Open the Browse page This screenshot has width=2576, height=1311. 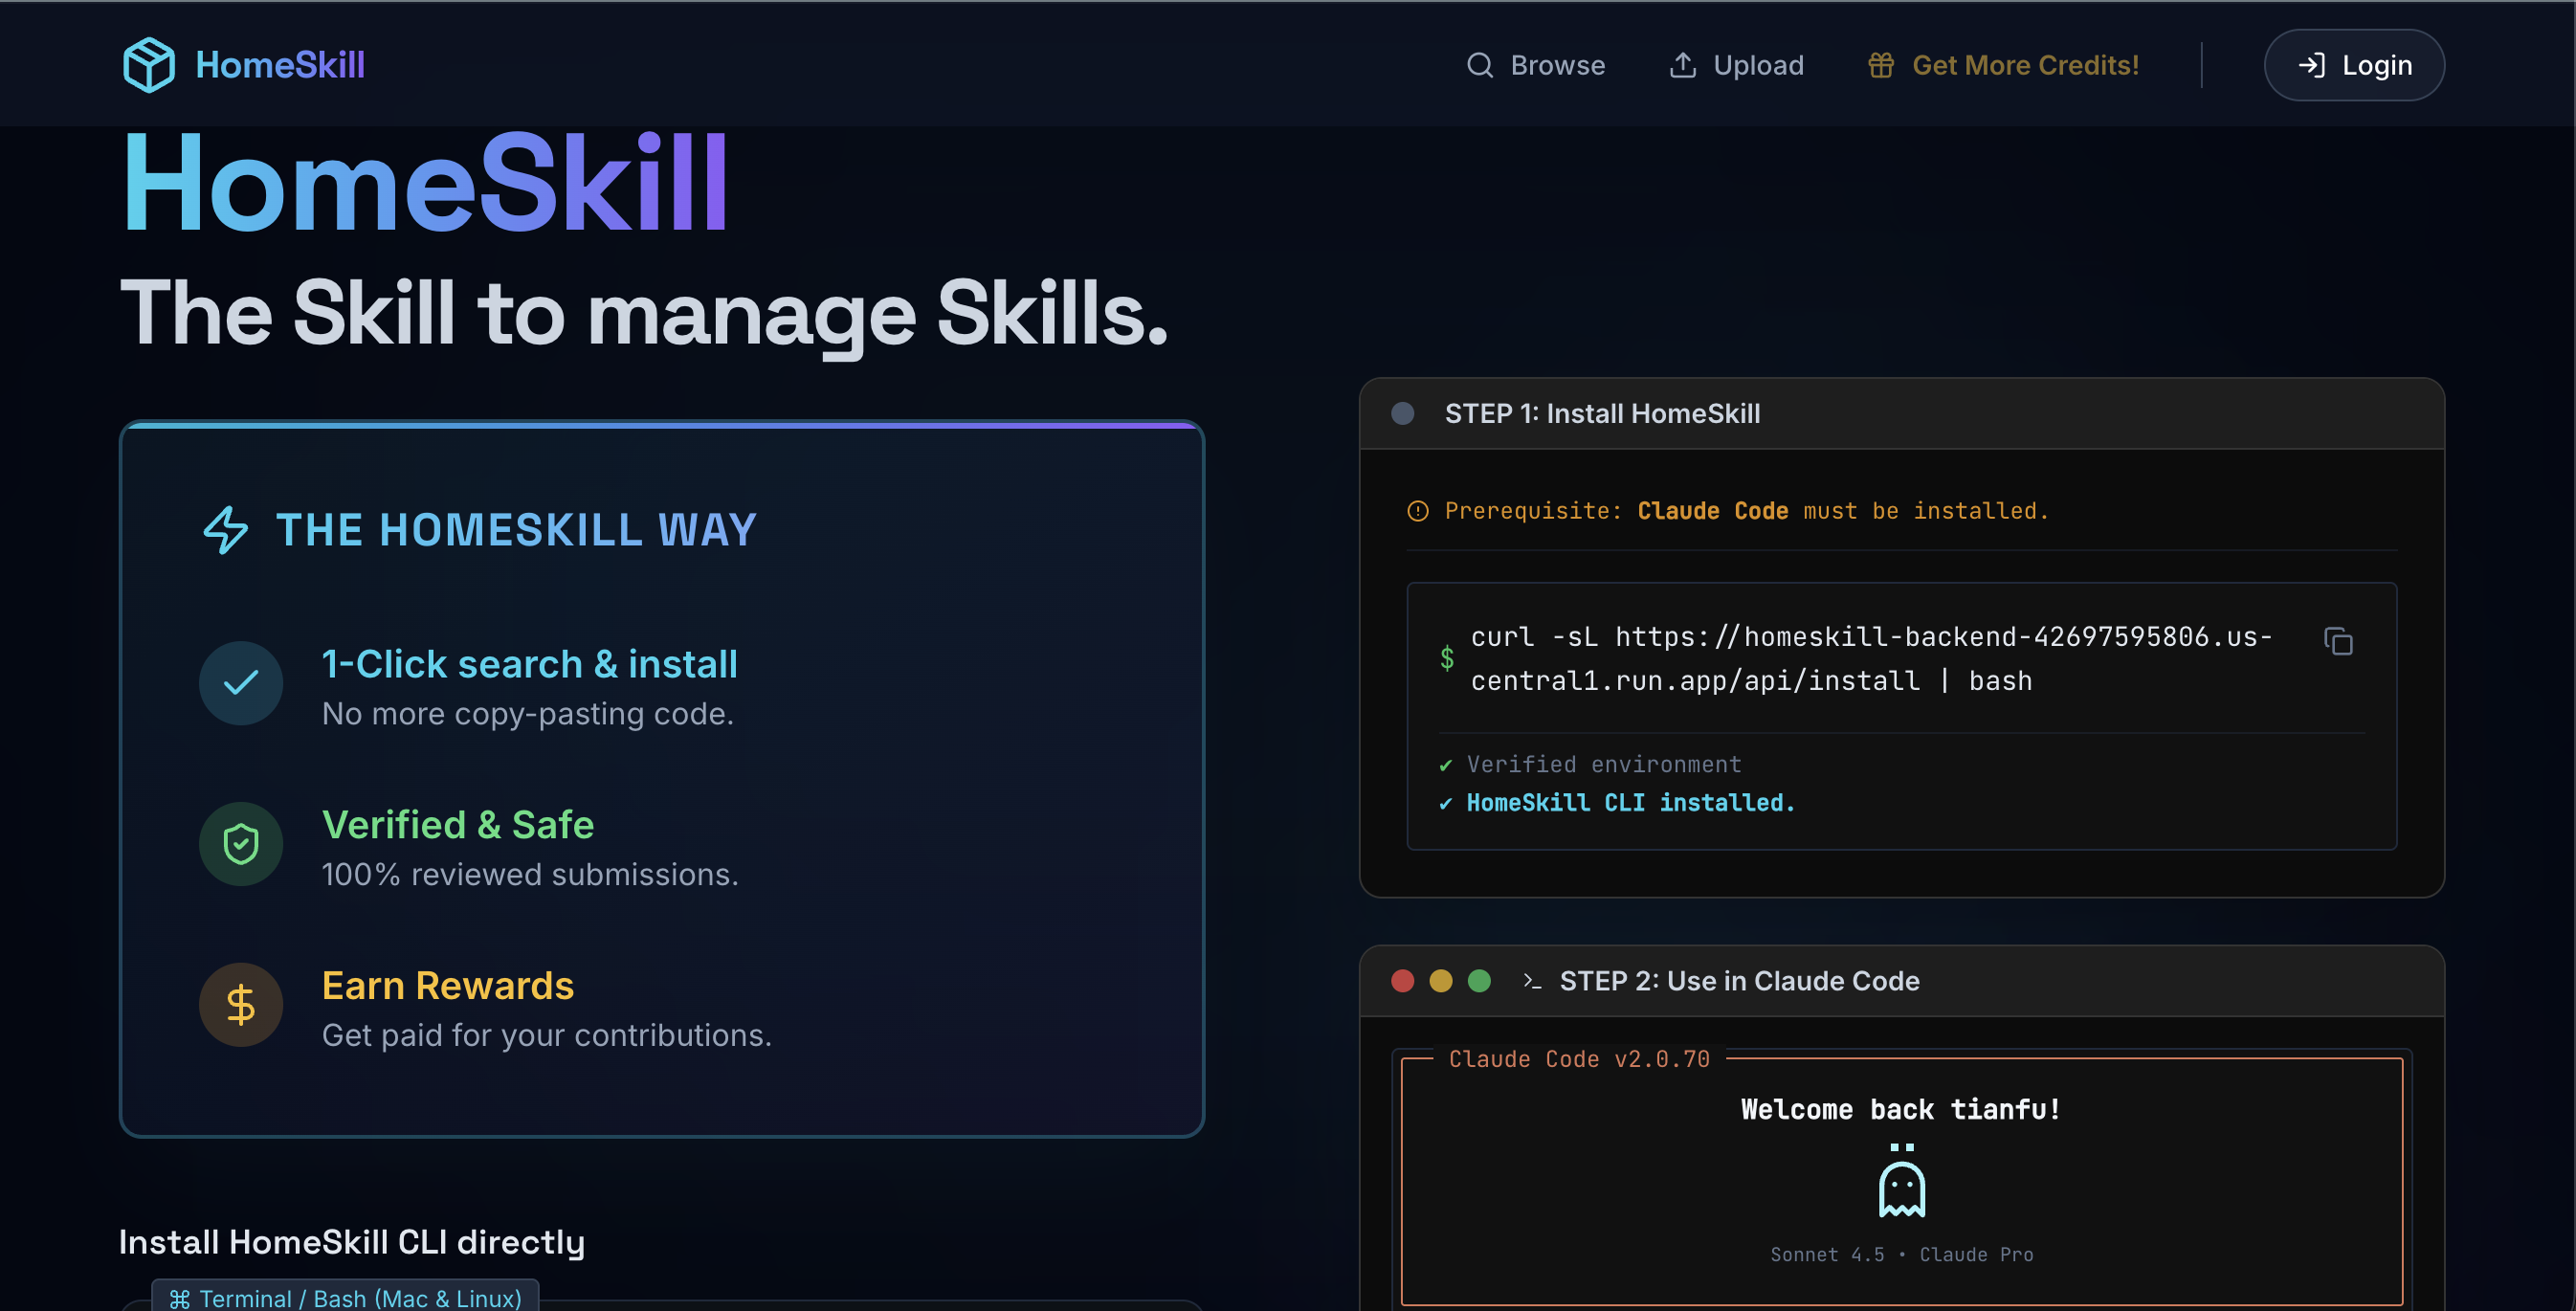tap(1557, 65)
